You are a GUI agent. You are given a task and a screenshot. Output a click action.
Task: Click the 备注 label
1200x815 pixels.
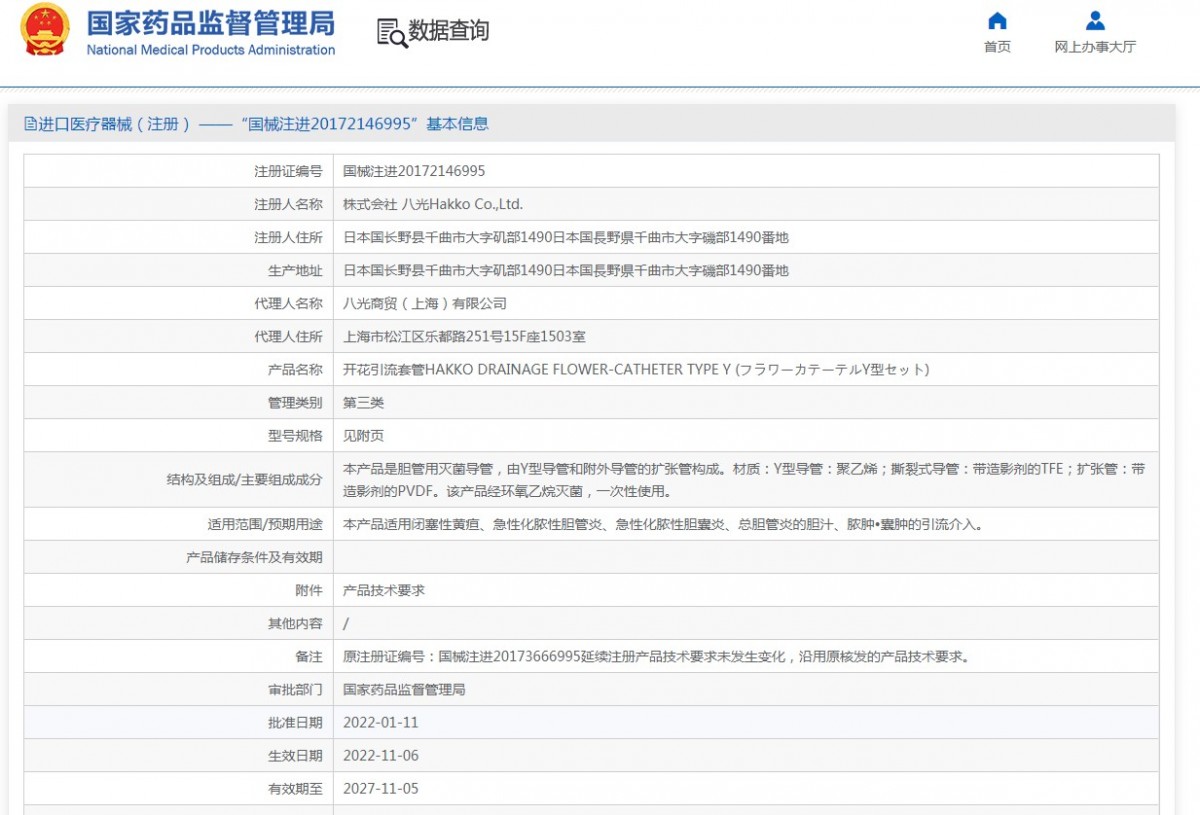coord(309,656)
